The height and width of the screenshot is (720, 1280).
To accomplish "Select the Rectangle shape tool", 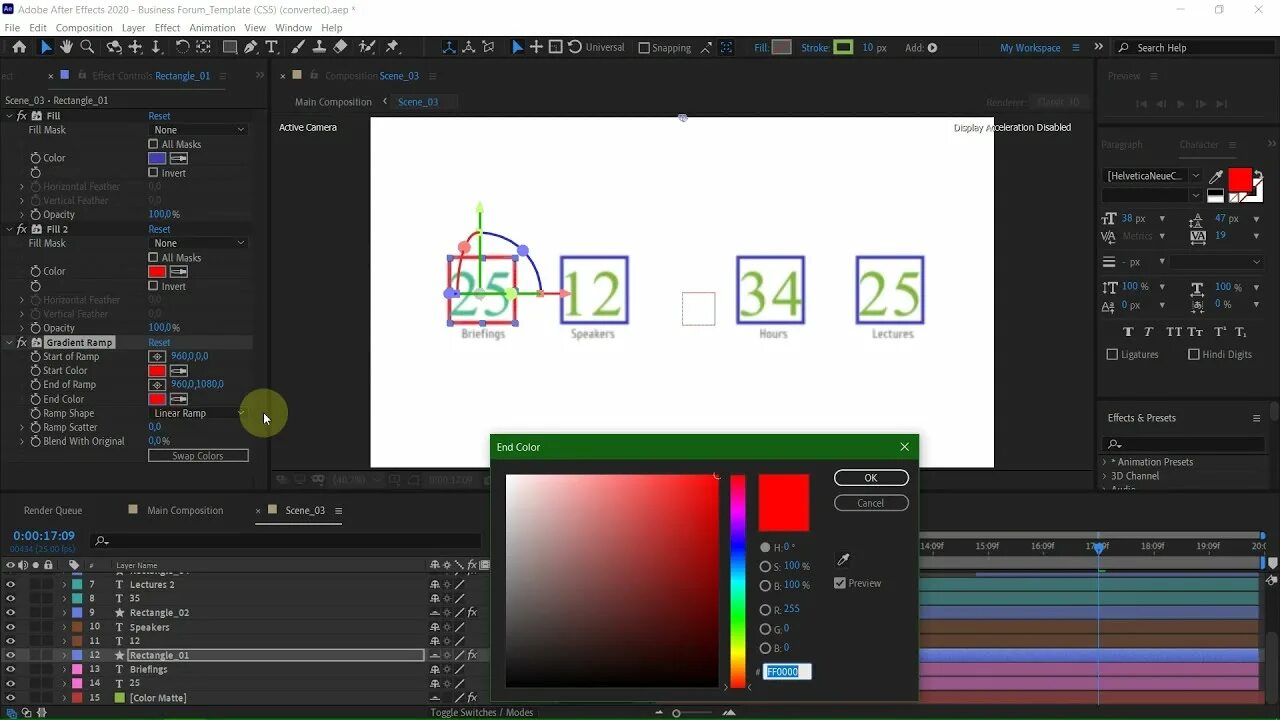I will pyautogui.click(x=230, y=47).
